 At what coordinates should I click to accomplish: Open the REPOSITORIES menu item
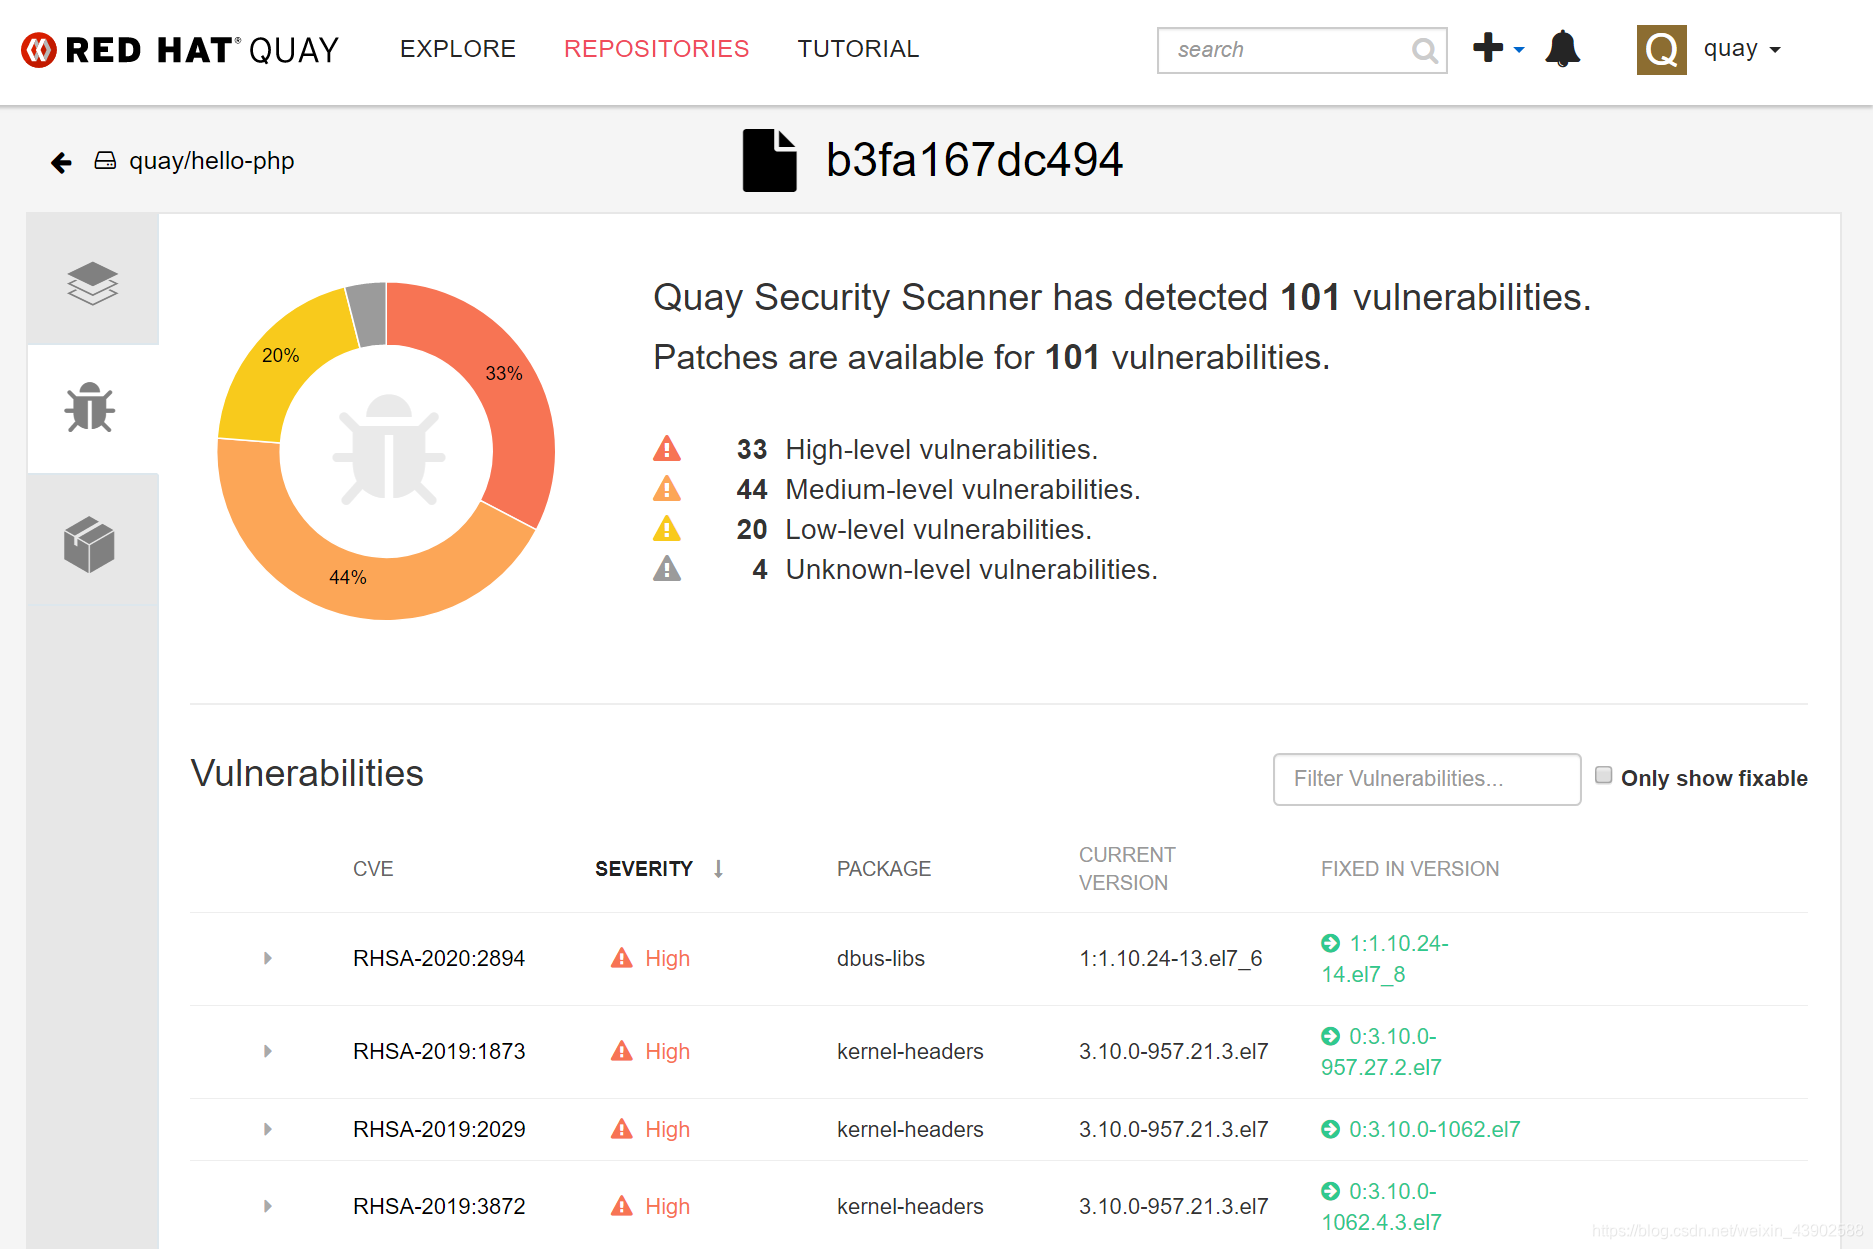(x=656, y=49)
